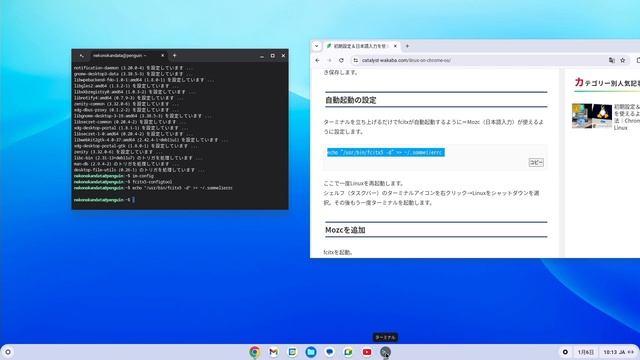Open Google Calendar shelf icon
640x360 pixels.
point(292,352)
